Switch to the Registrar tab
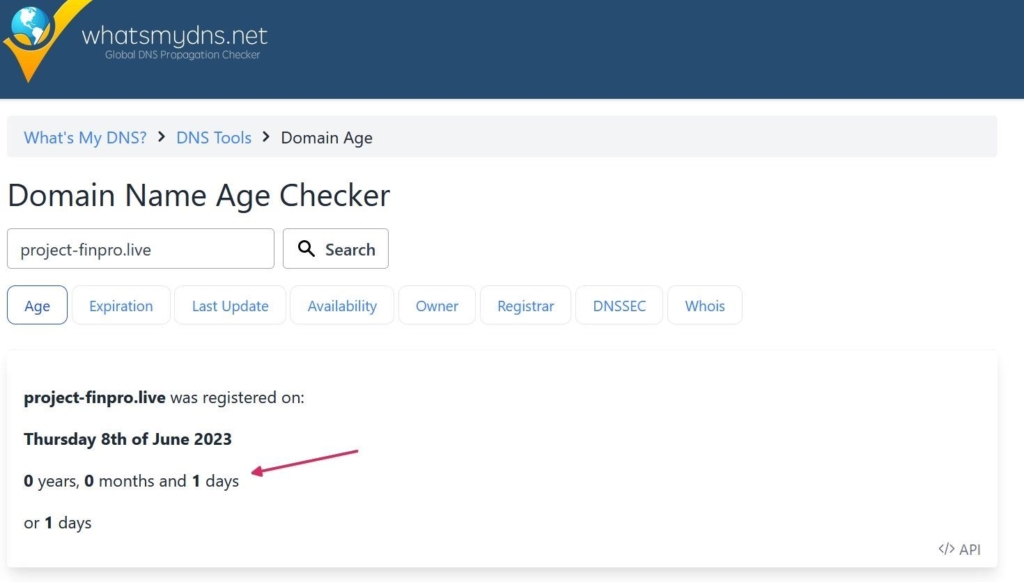 [x=525, y=306]
